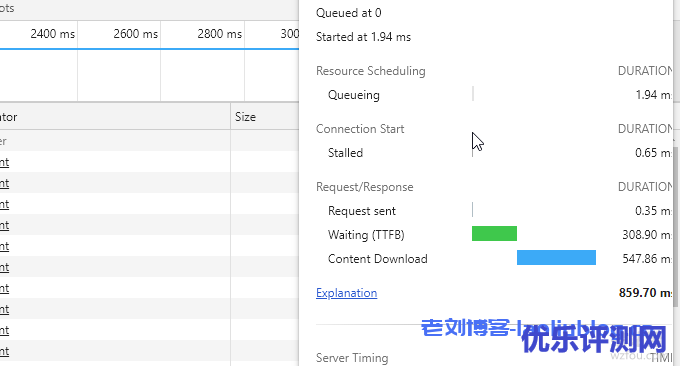Click the Waiting (TTFB) label

366,235
